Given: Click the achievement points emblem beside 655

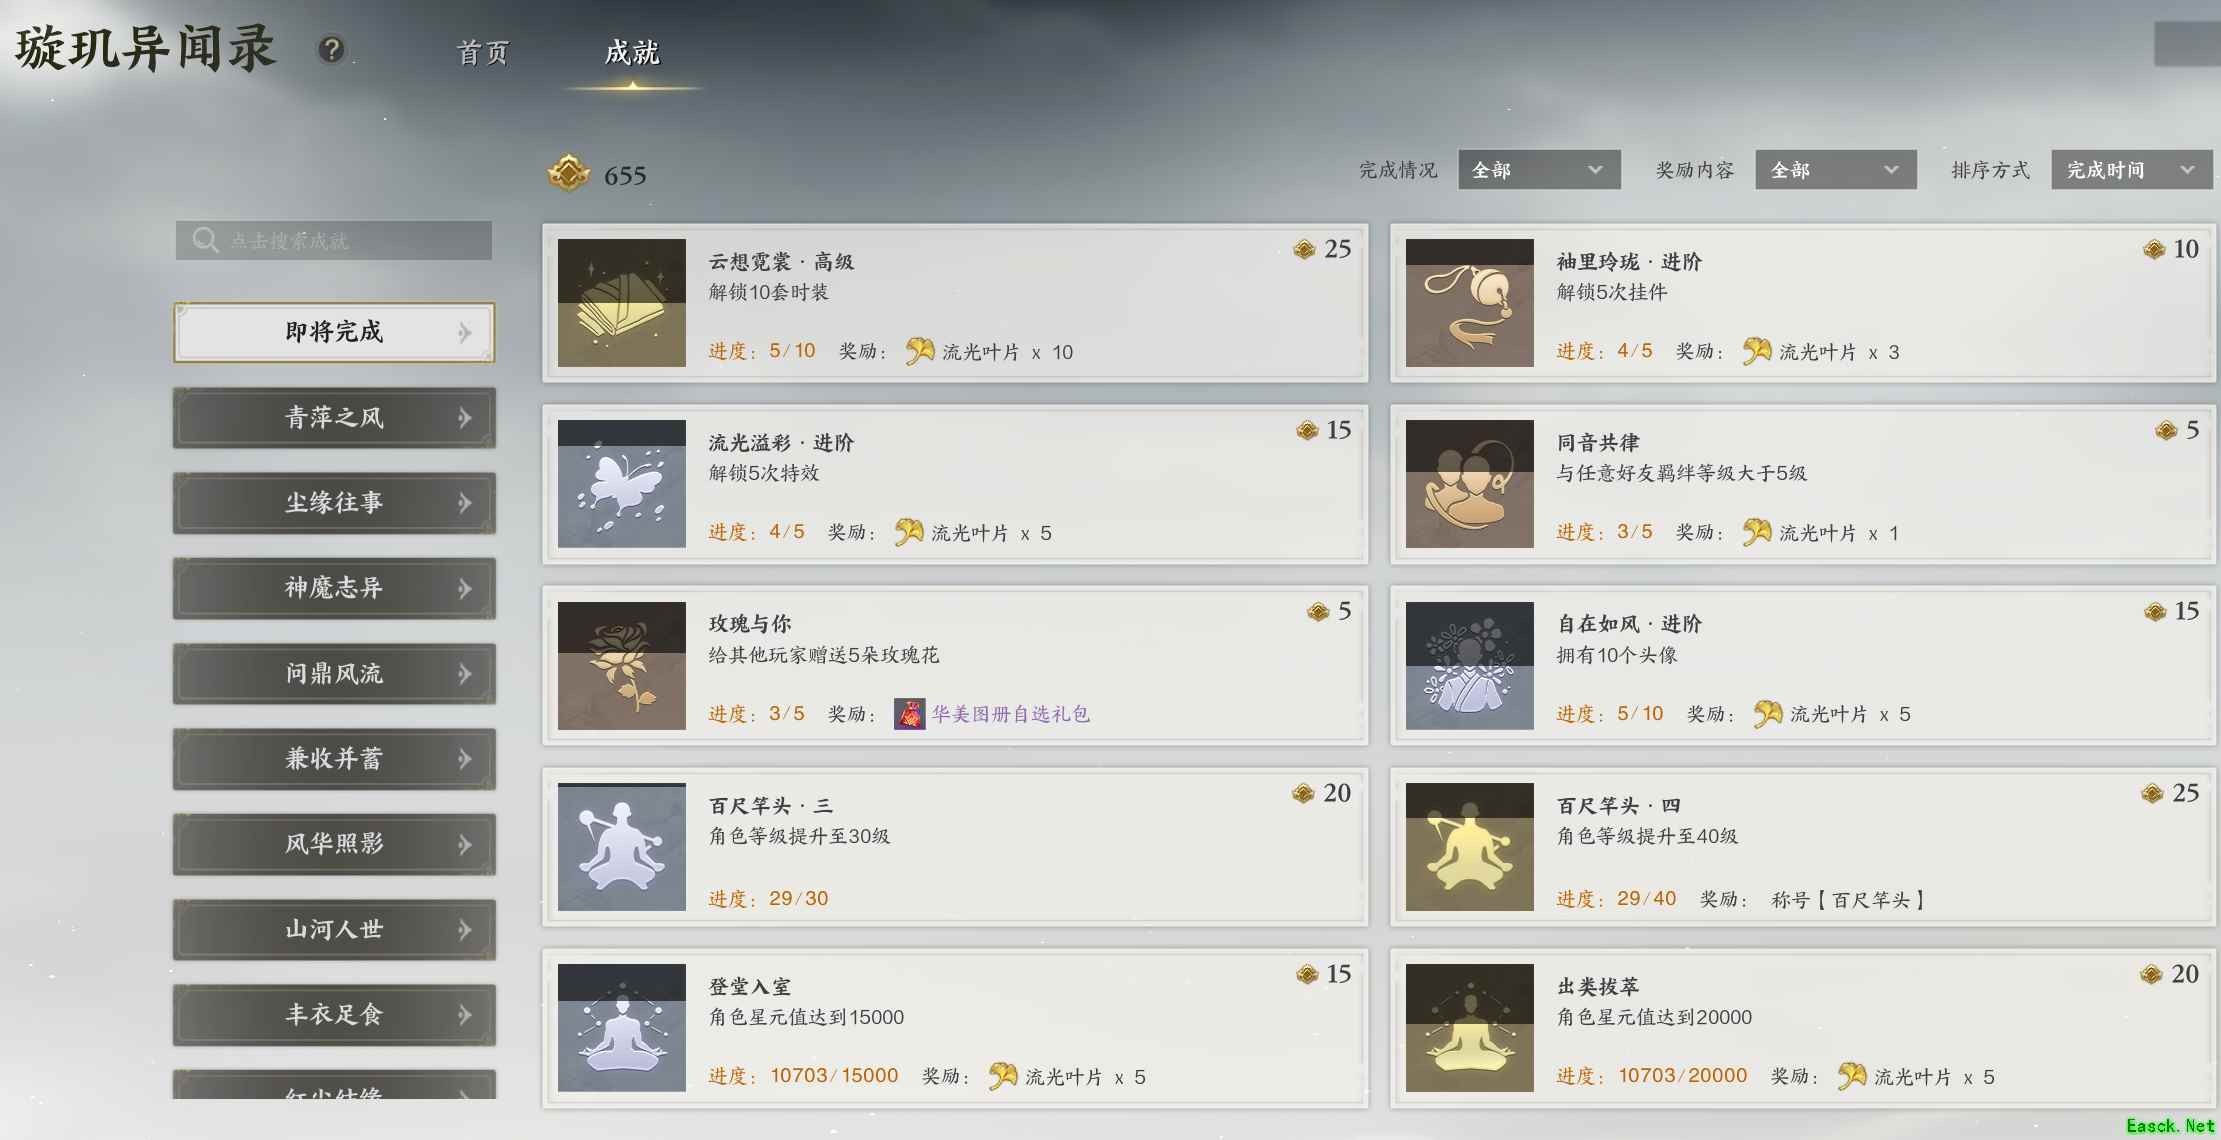Looking at the screenshot, I should [x=568, y=174].
